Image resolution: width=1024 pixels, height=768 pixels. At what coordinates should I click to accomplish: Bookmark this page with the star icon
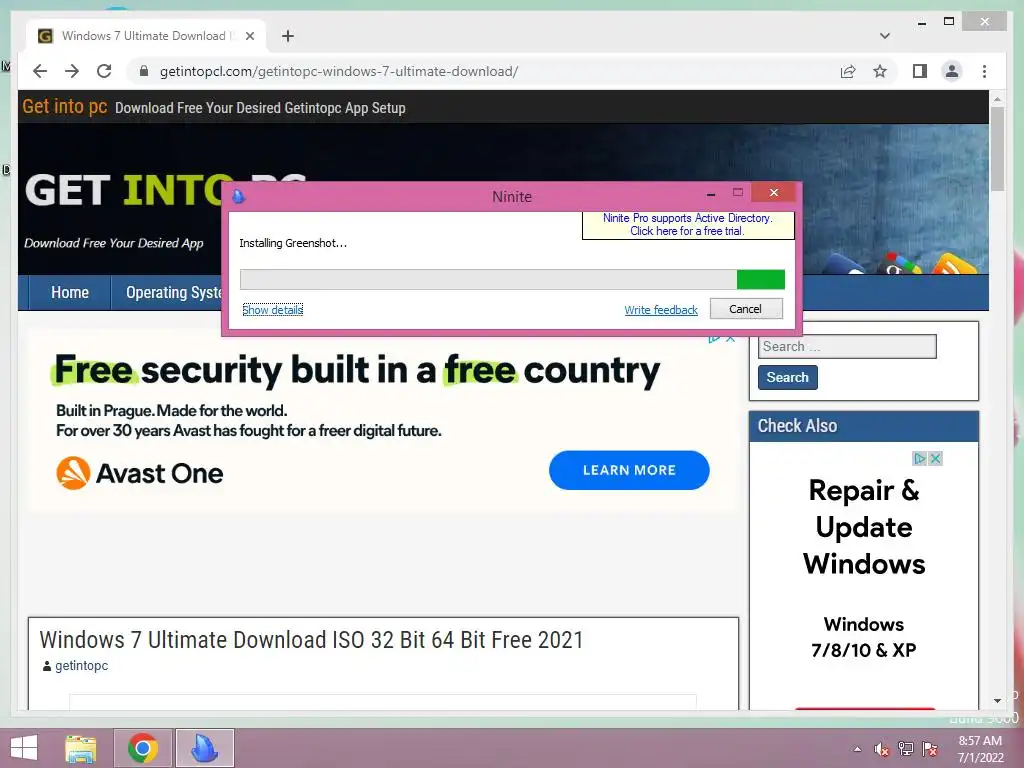pos(880,71)
